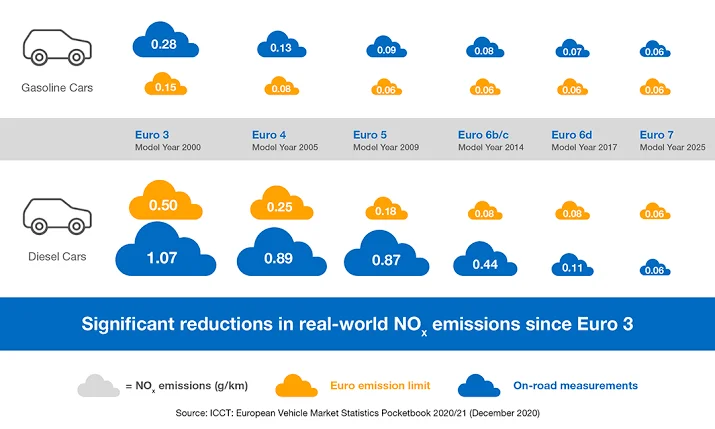This screenshot has height=429, width=715.
Task: Click the 'On-road measurements' legend text
Action: [575, 386]
